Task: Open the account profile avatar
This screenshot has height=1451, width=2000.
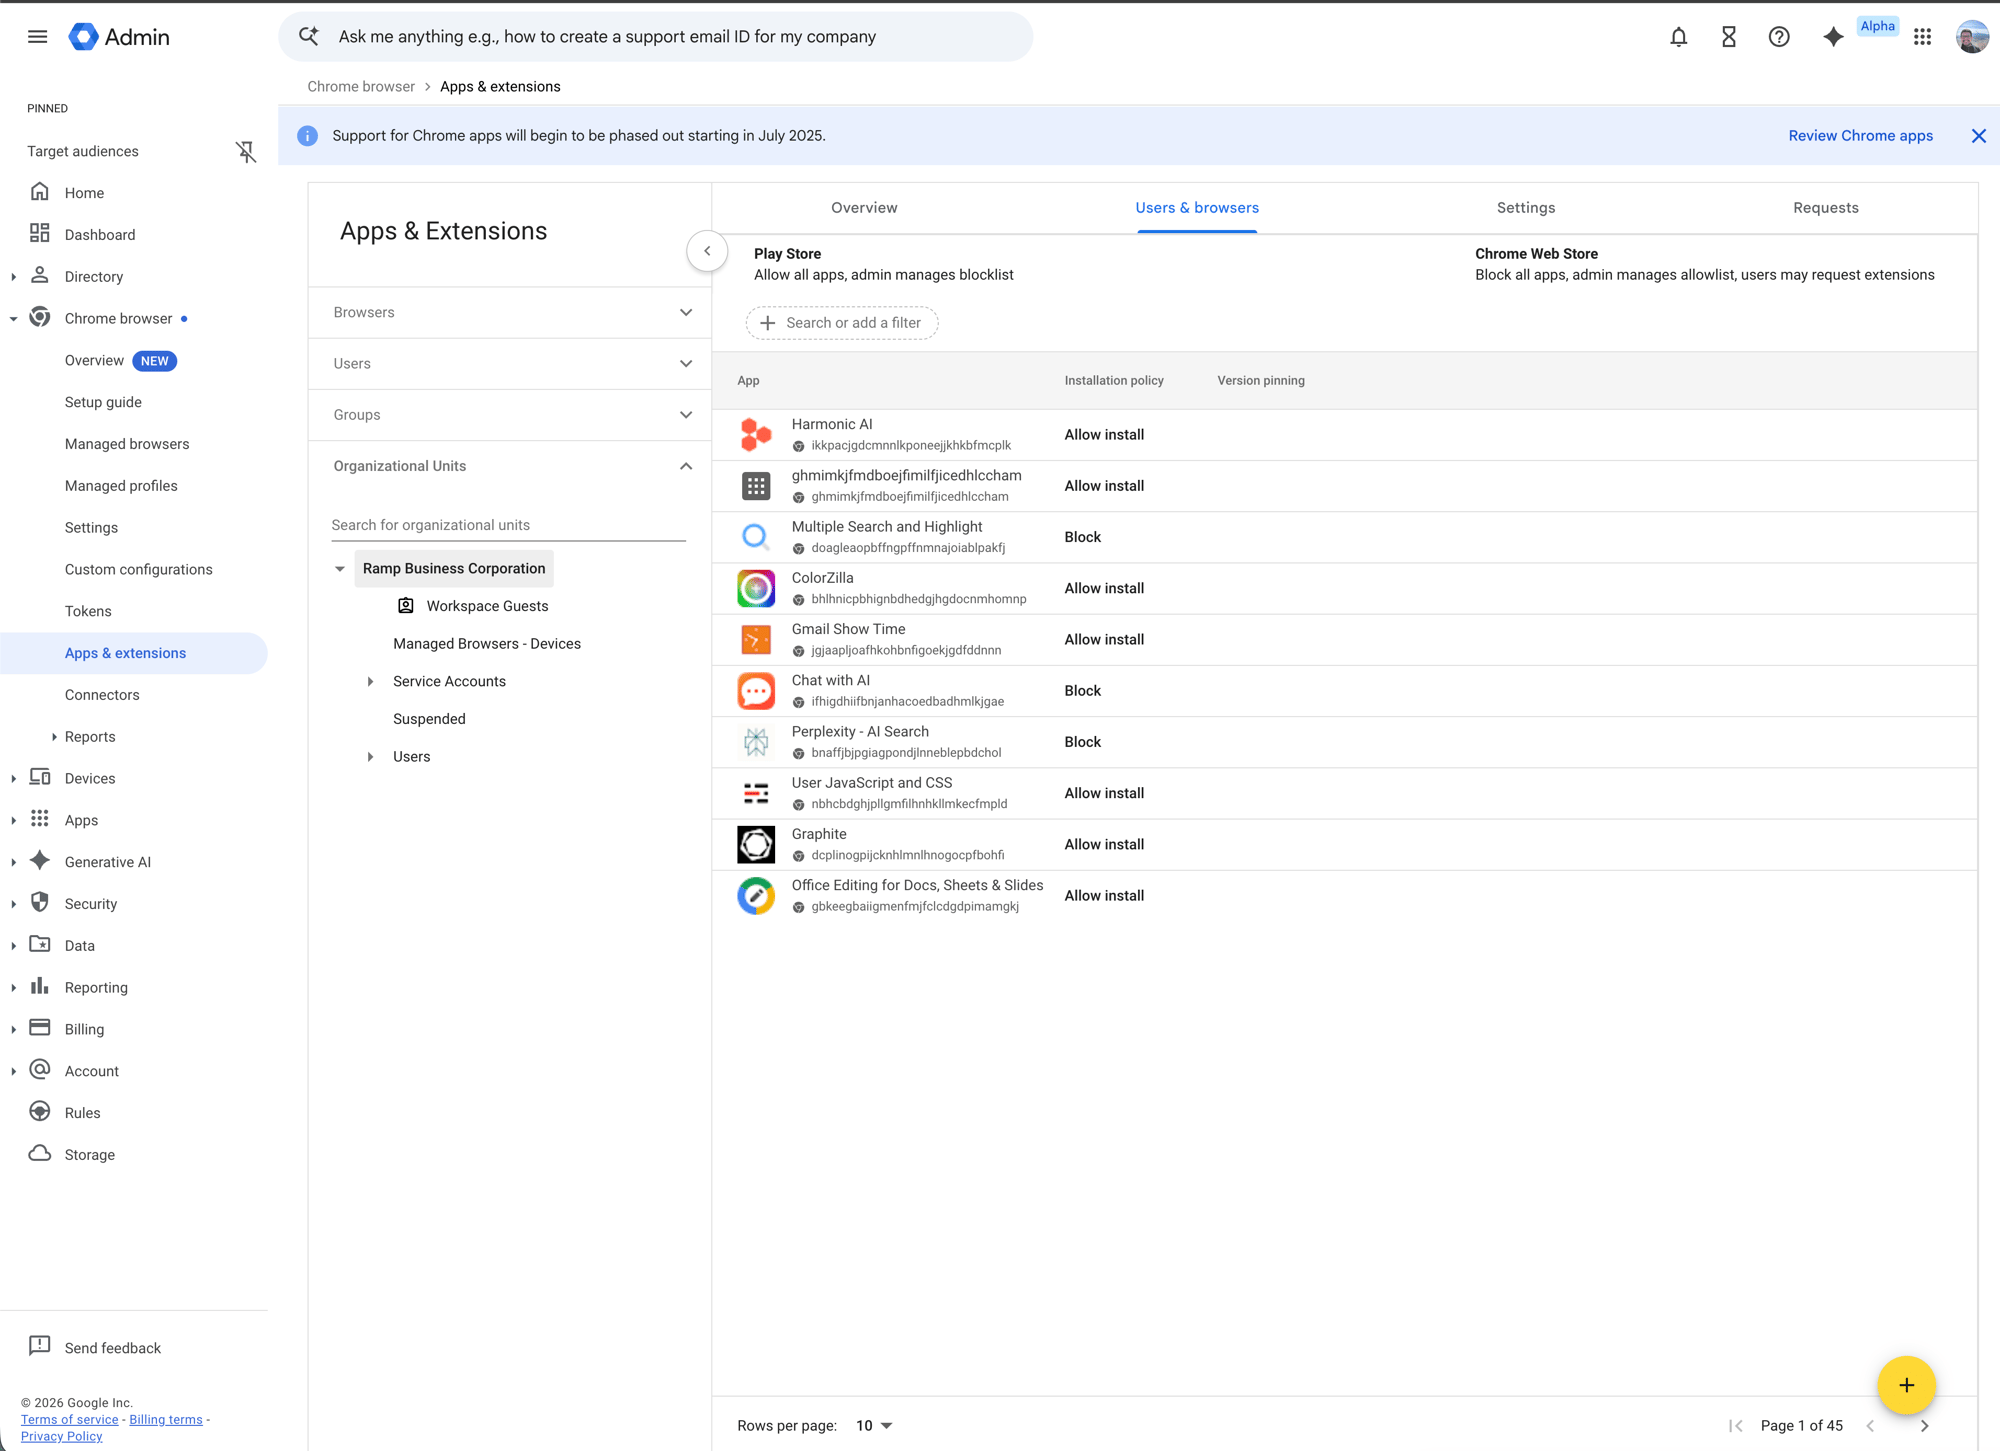Action: (1972, 37)
